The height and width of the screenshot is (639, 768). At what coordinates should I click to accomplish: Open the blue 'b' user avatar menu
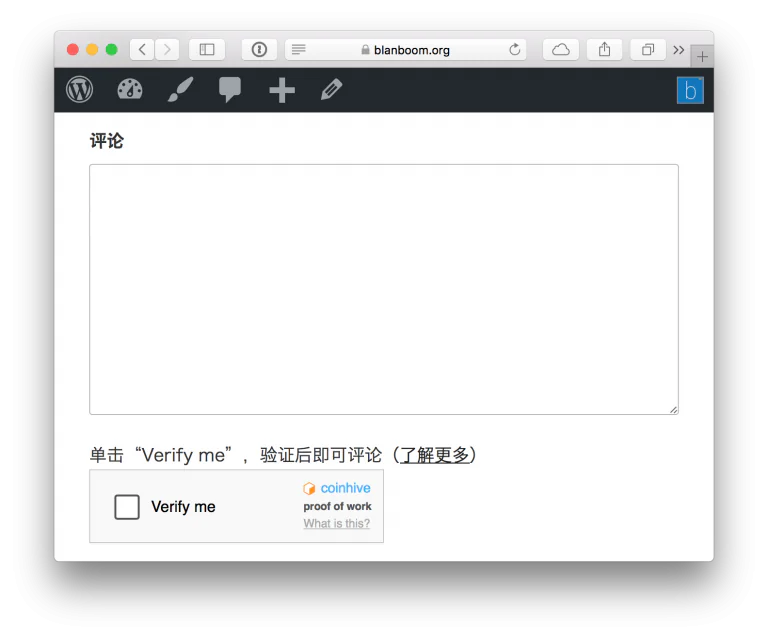pyautogui.click(x=690, y=91)
